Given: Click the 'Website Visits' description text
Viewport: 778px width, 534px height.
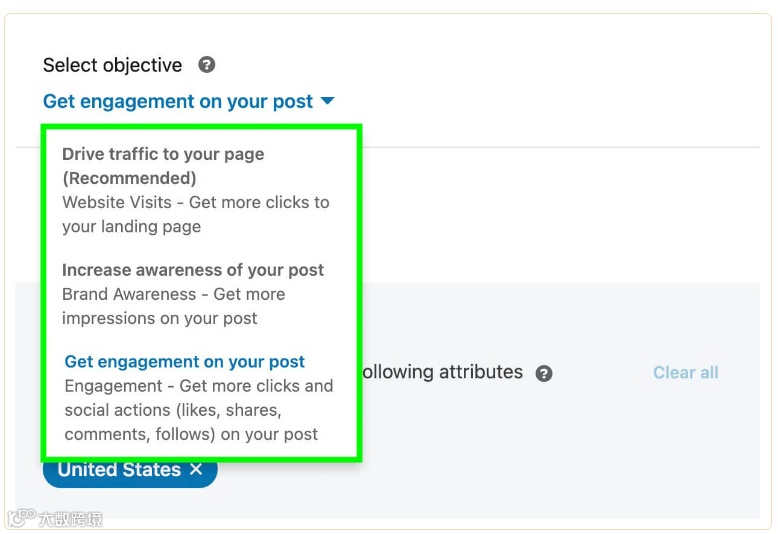Looking at the screenshot, I should [195, 202].
